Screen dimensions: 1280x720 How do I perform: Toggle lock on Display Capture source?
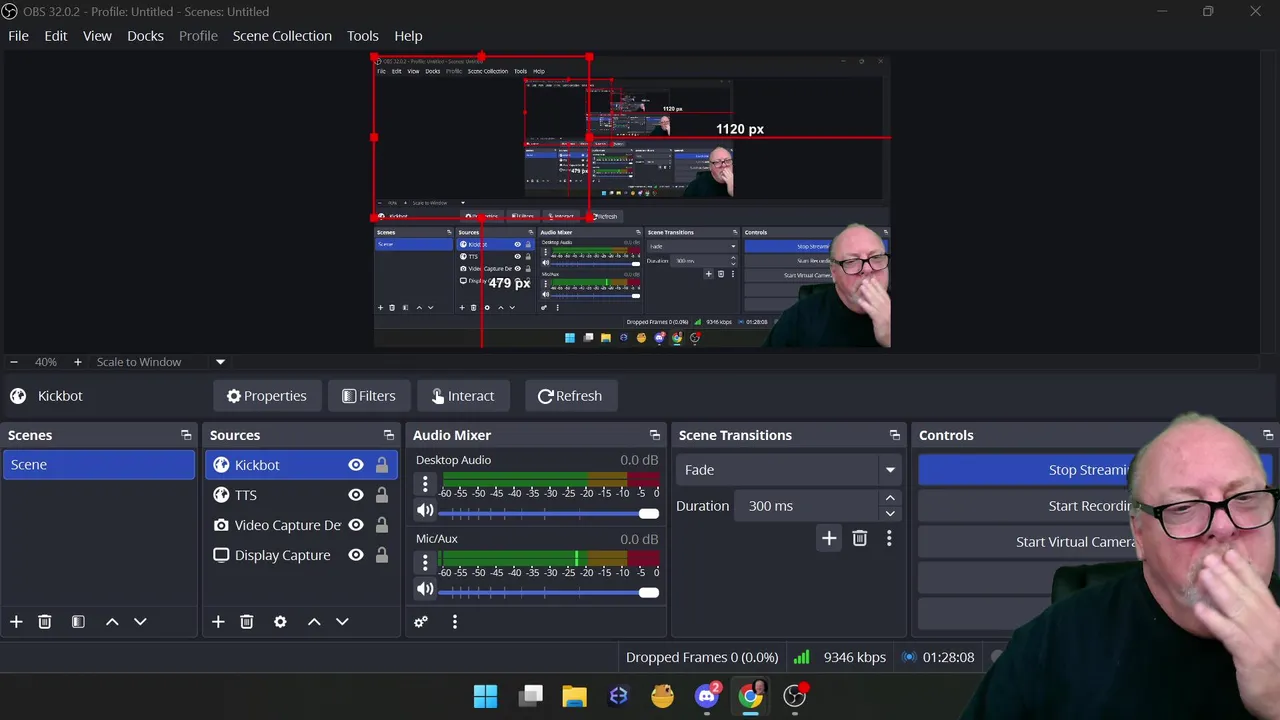pos(382,555)
